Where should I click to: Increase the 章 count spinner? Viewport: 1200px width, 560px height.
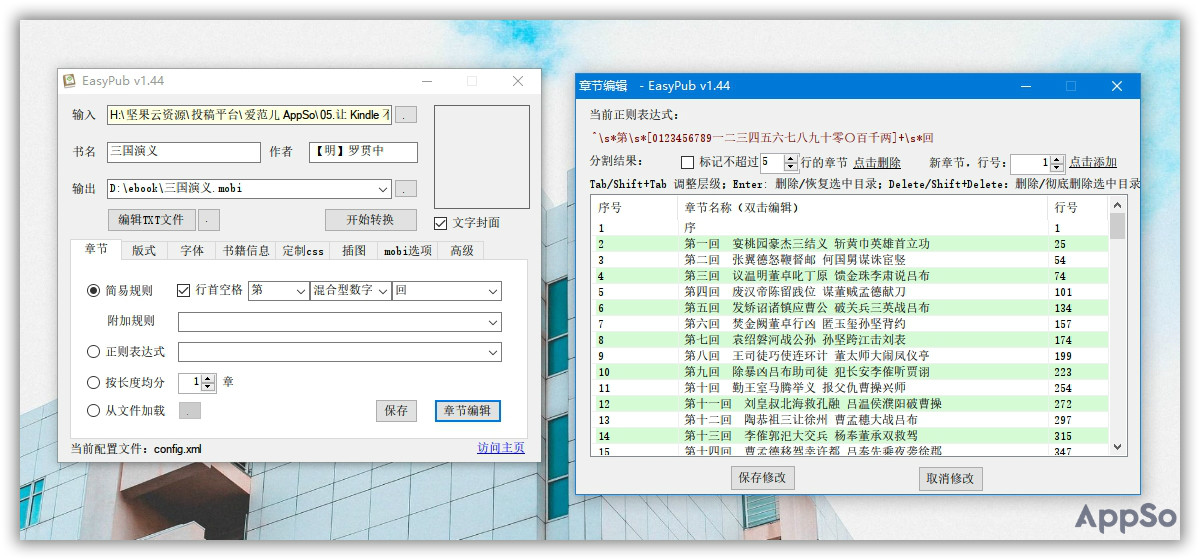(x=208, y=378)
